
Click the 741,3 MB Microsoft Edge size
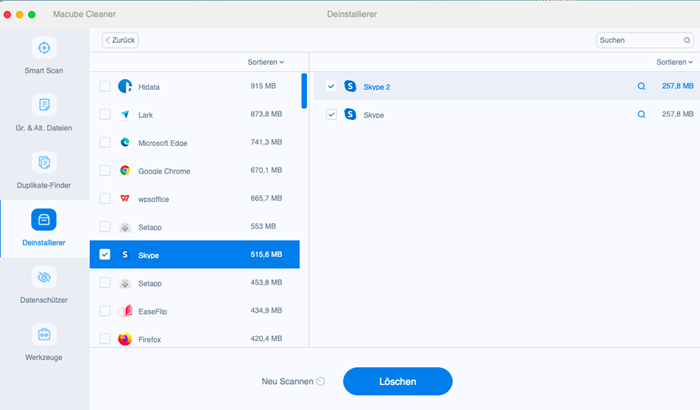pos(266,142)
